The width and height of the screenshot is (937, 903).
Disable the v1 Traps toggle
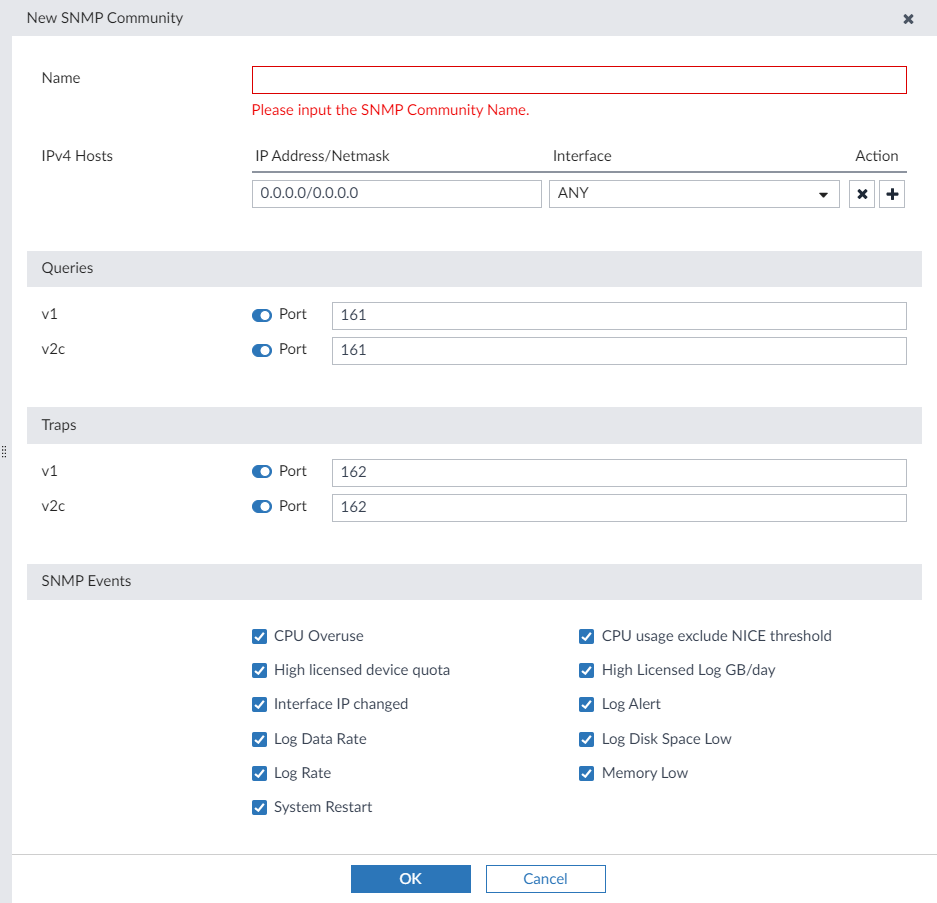[x=260, y=471]
